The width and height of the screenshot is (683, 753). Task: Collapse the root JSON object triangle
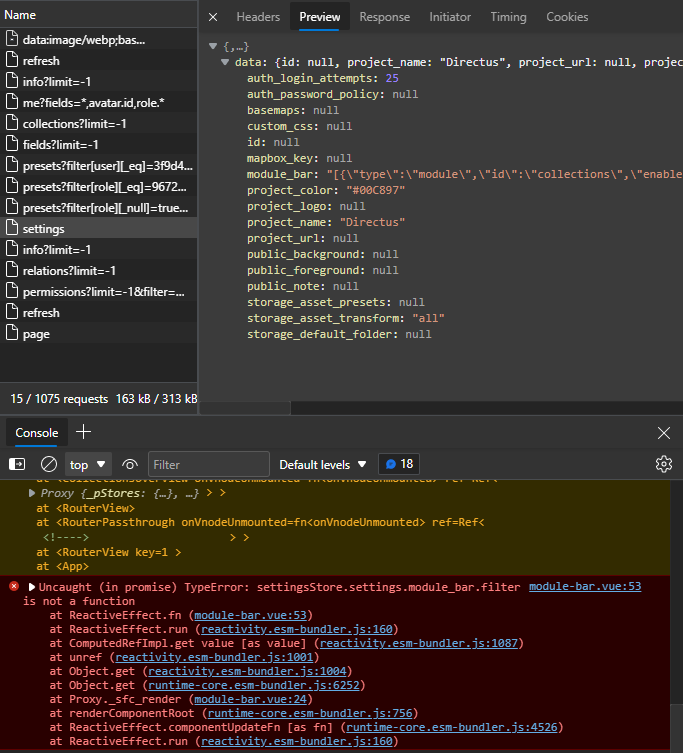(x=213, y=47)
